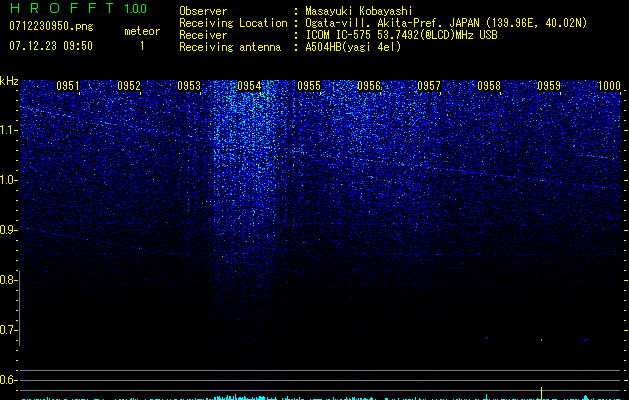Click the 0958 time marker
This screenshot has height=400, width=629.
[x=489, y=86]
